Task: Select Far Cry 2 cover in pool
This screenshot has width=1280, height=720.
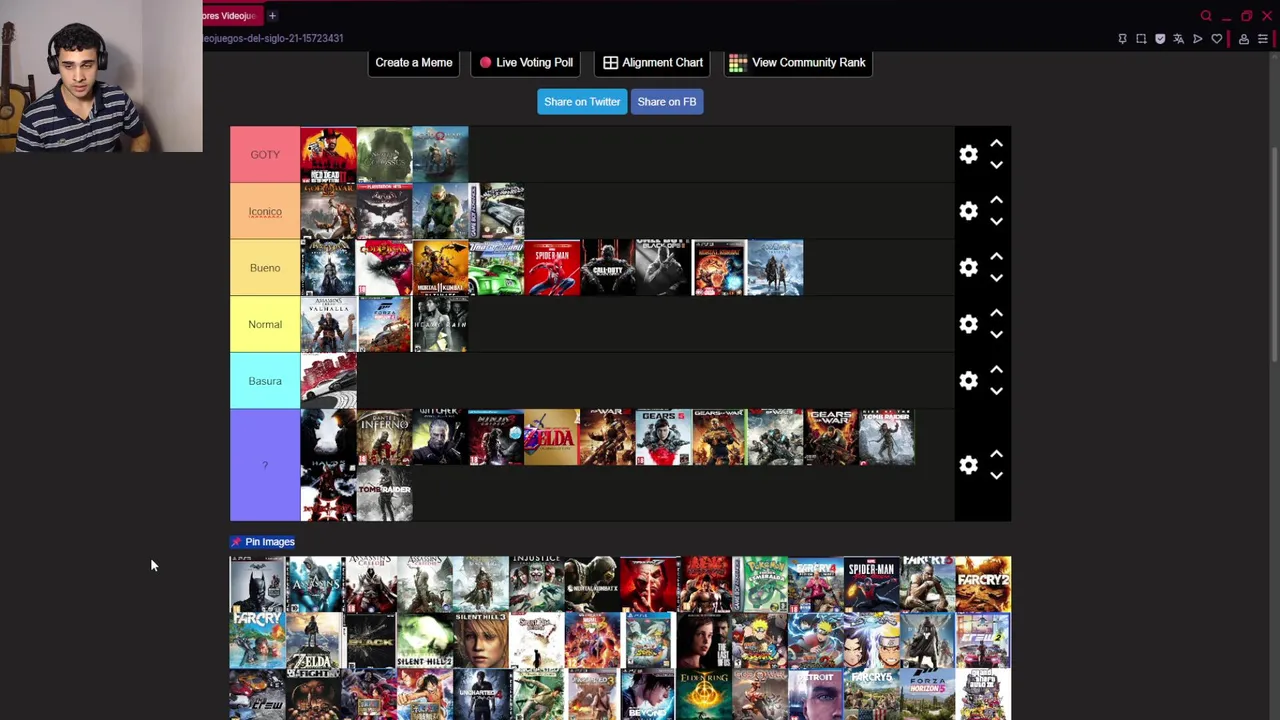Action: pos(983,584)
